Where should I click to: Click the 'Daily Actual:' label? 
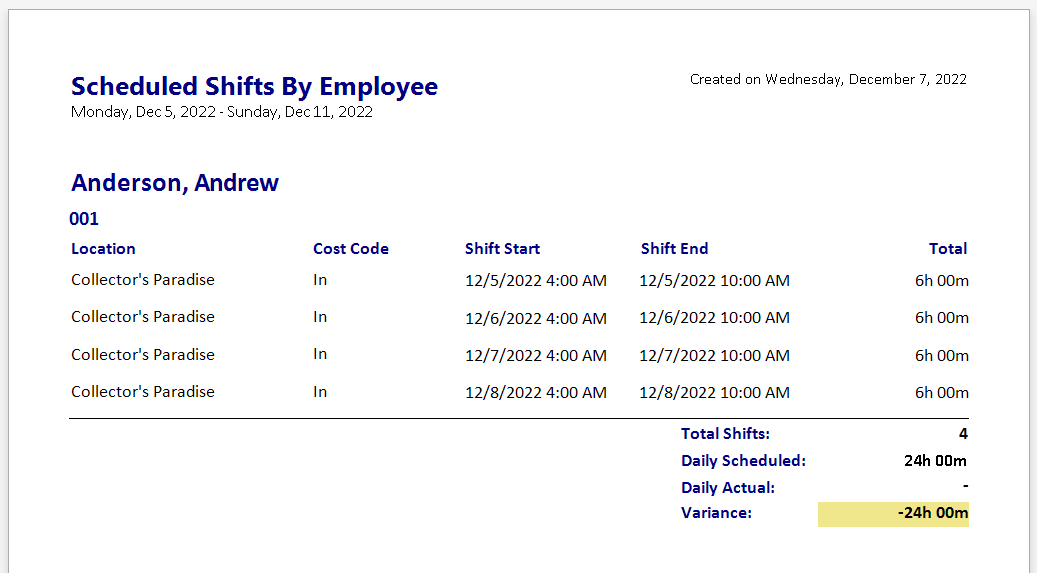[728, 488]
